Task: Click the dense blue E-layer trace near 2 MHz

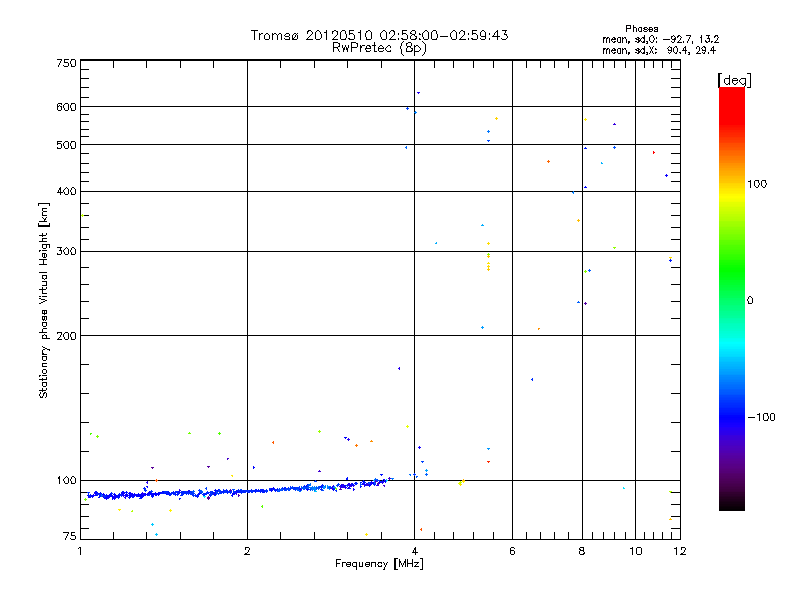Action: tap(247, 491)
